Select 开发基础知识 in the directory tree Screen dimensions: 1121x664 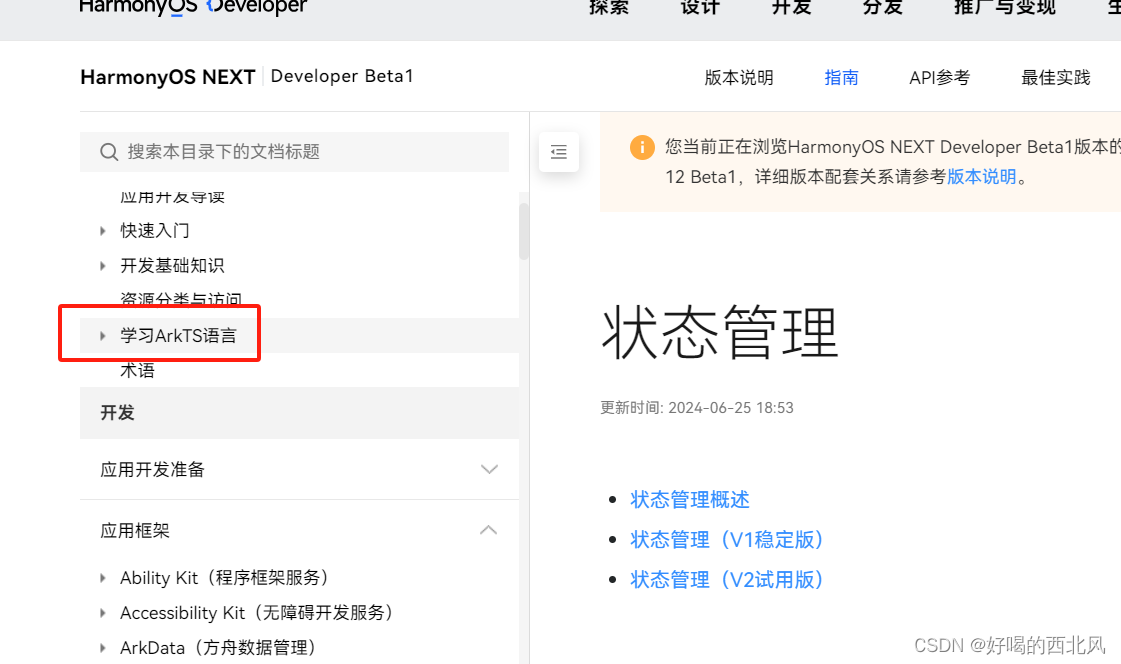(x=172, y=266)
